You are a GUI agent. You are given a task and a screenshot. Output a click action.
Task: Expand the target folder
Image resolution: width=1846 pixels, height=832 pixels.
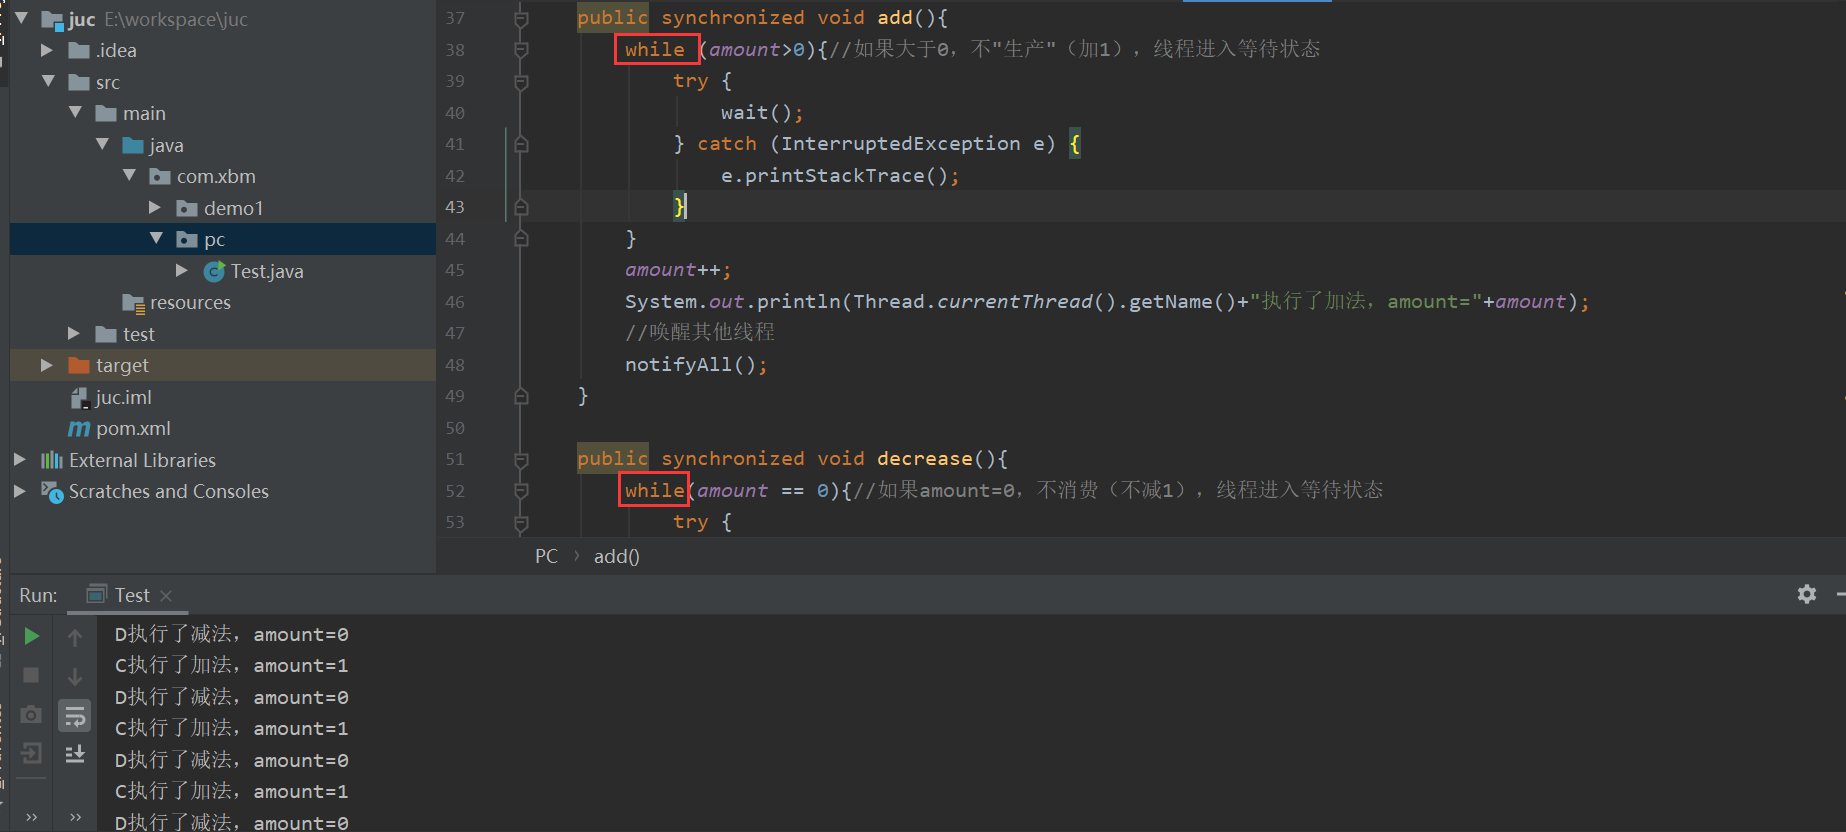click(x=46, y=365)
